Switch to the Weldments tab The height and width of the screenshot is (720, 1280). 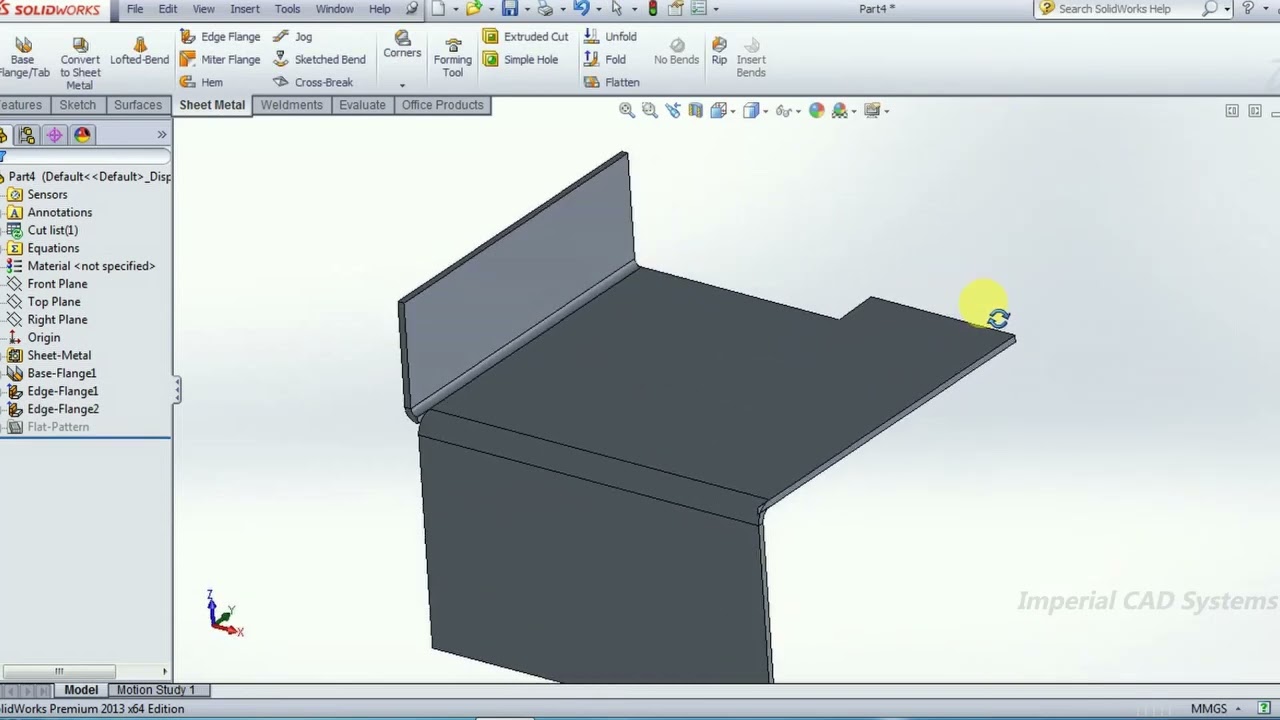coord(292,105)
